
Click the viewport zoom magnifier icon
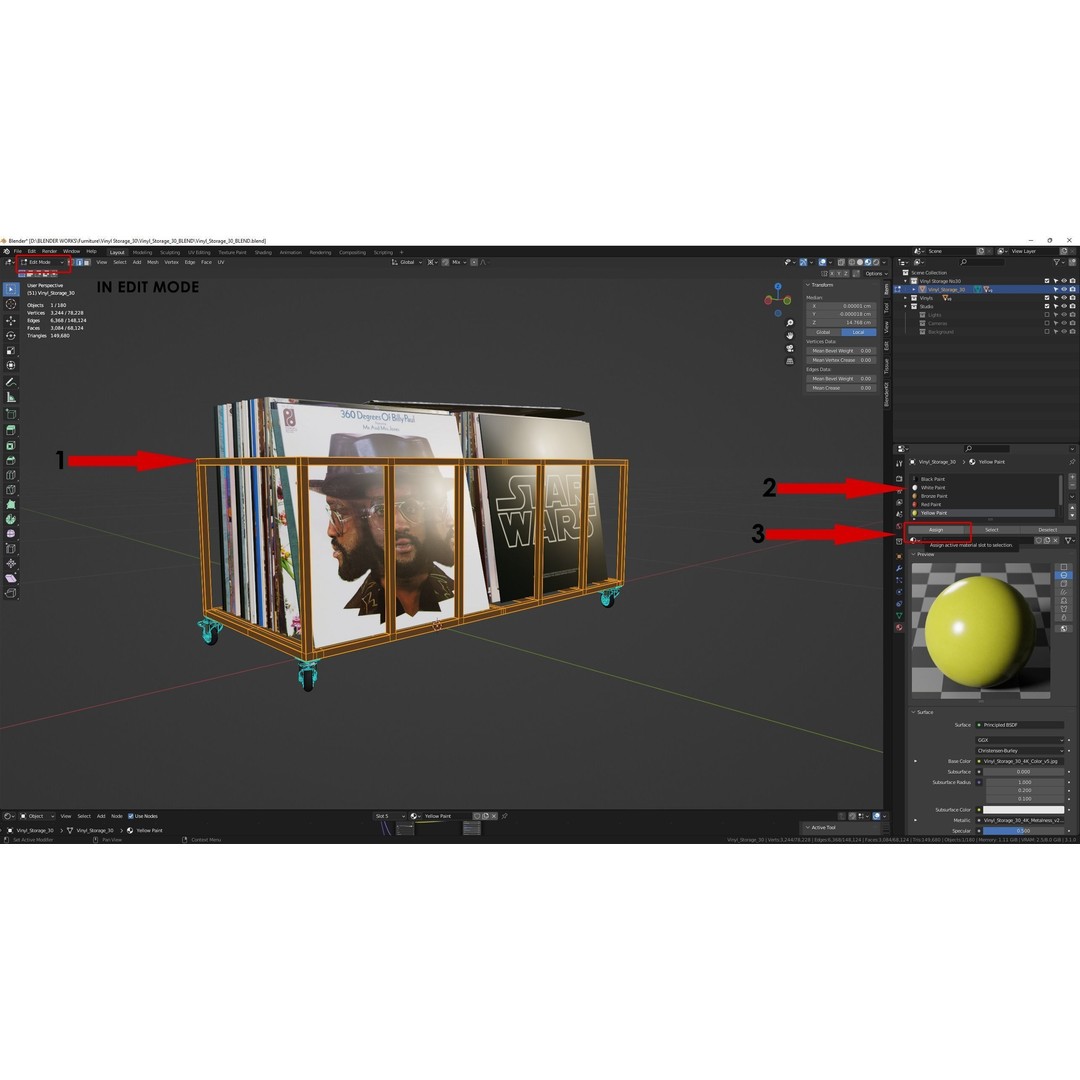(x=790, y=323)
